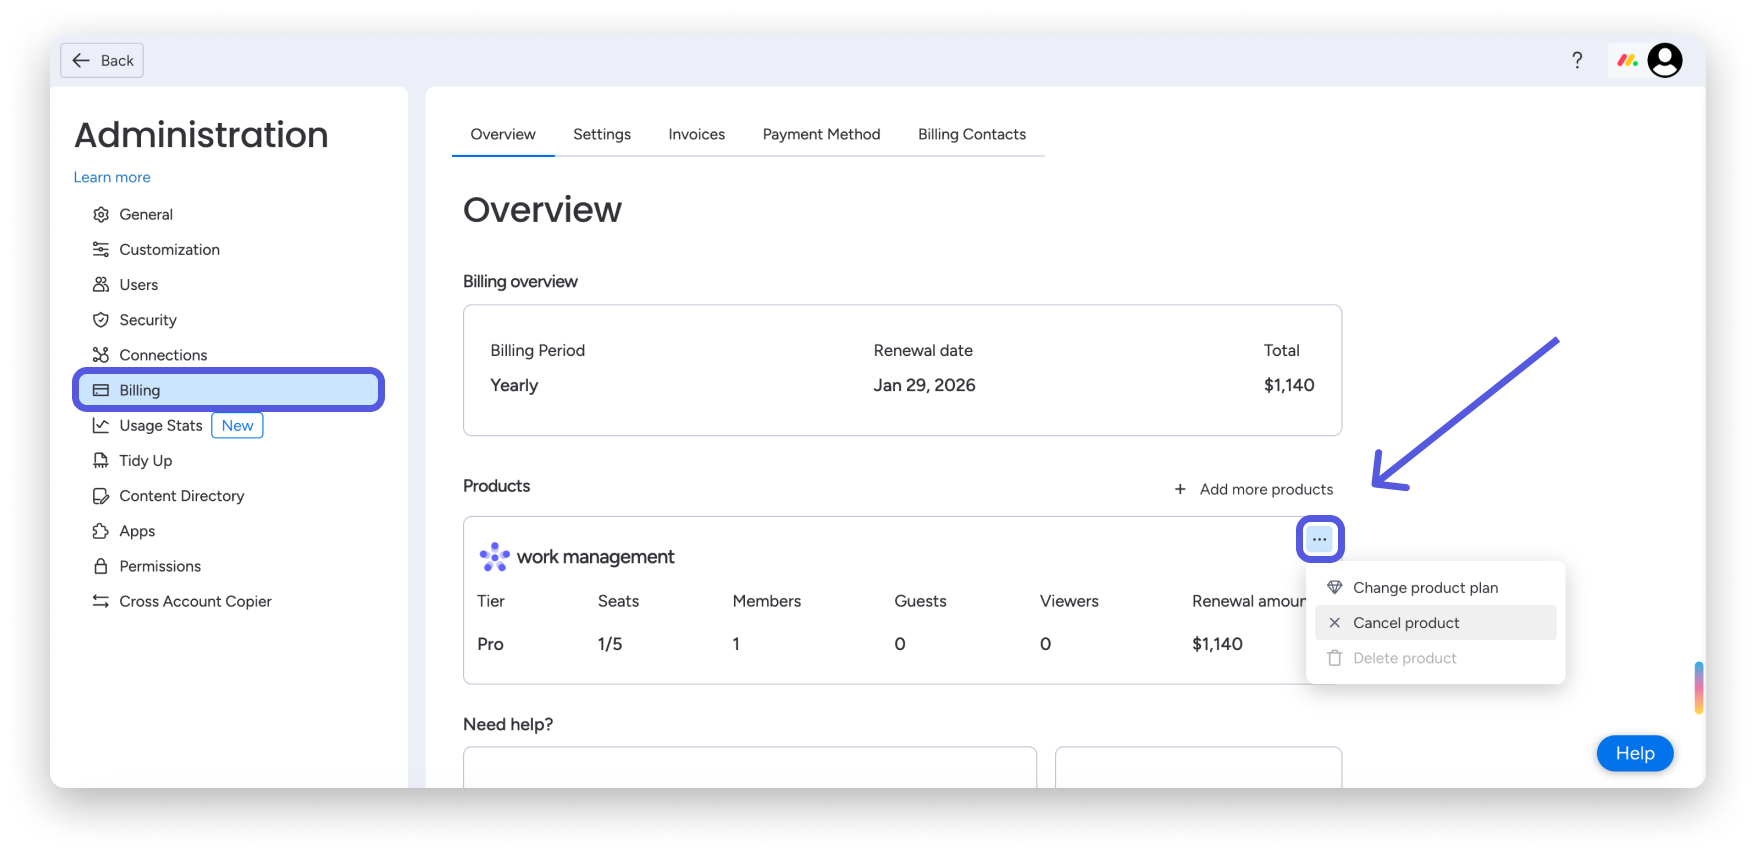Open the work management three-dot menu
This screenshot has height=853, width=1756.
point(1320,540)
